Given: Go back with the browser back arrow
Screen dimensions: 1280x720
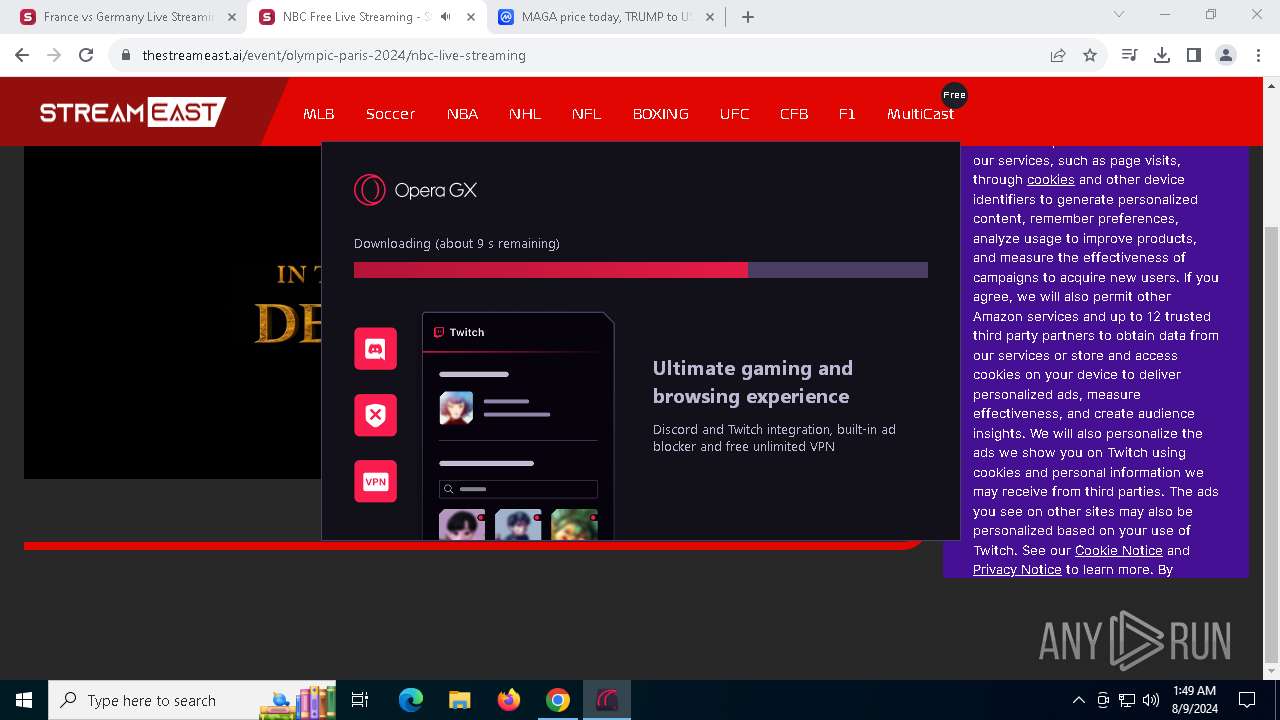Looking at the screenshot, I should (22, 55).
